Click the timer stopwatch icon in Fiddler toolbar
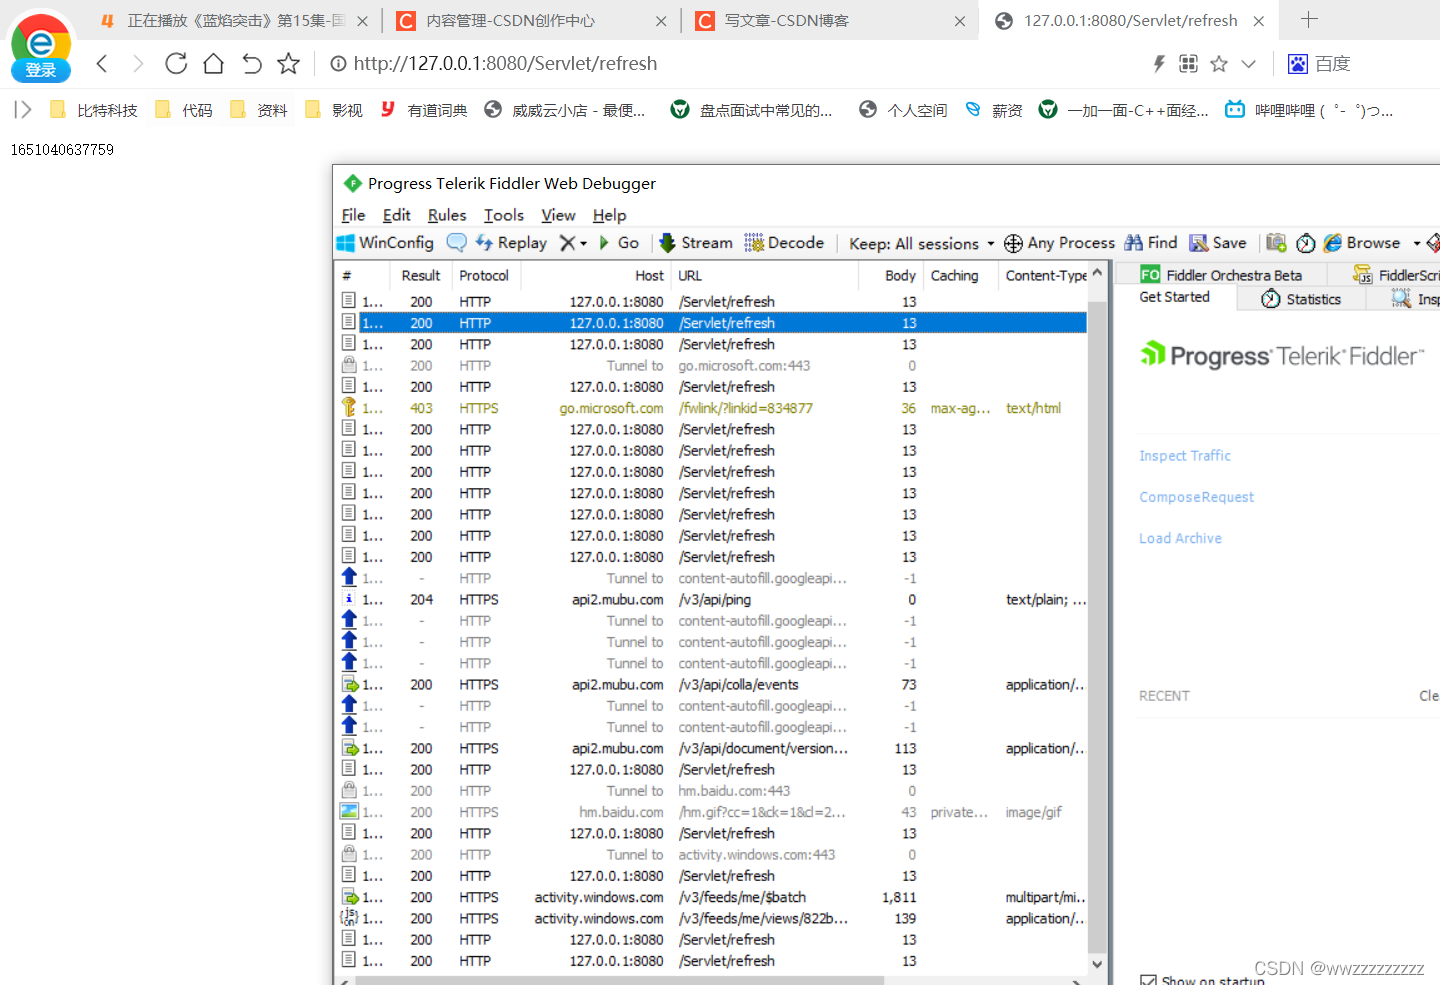The height and width of the screenshot is (985, 1440). 1305,243
